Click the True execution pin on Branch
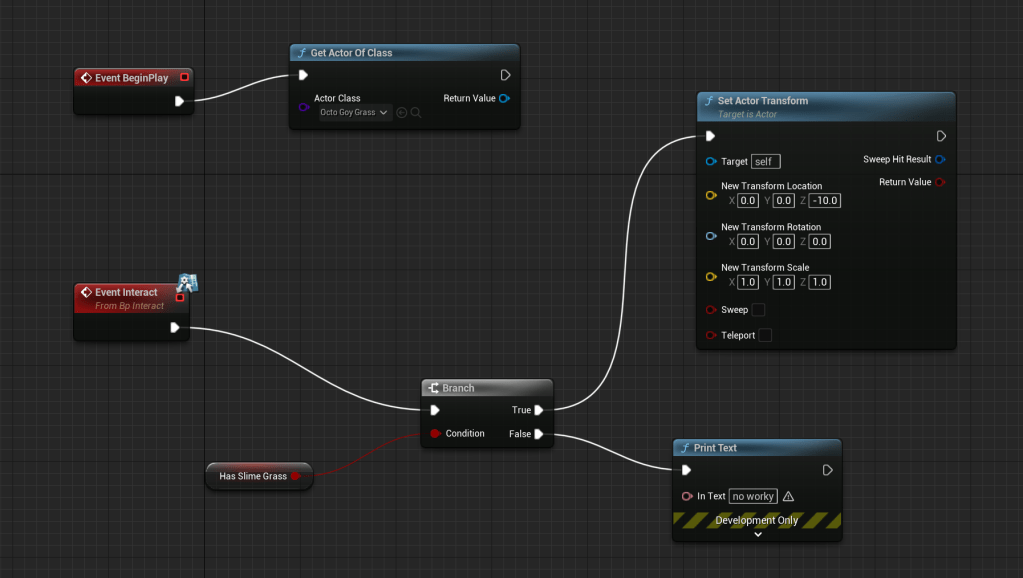The width and height of the screenshot is (1023, 578). (539, 409)
